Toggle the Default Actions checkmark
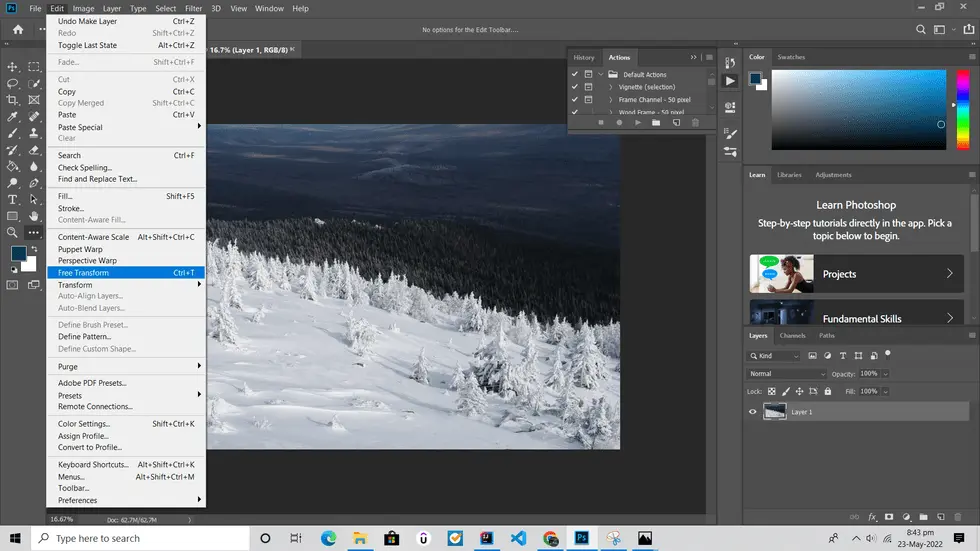This screenshot has width=980, height=551. pyautogui.click(x=574, y=74)
